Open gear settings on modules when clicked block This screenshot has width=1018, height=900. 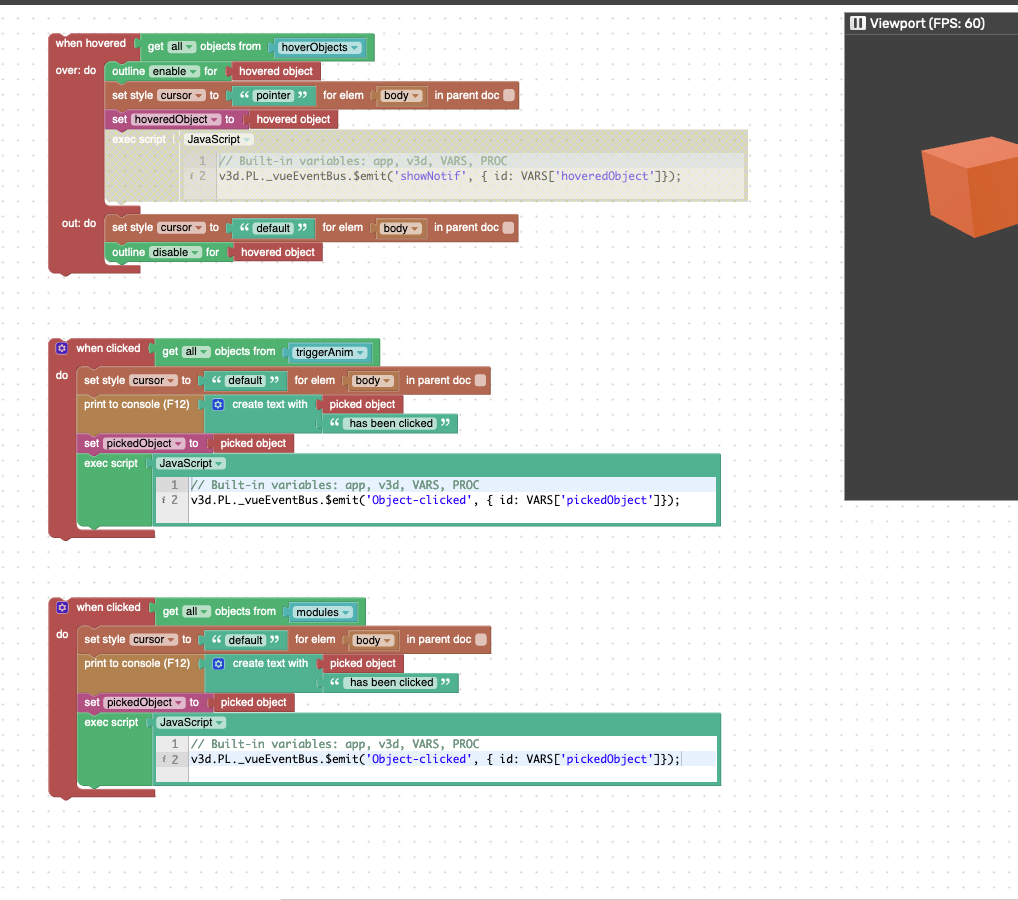point(62,608)
